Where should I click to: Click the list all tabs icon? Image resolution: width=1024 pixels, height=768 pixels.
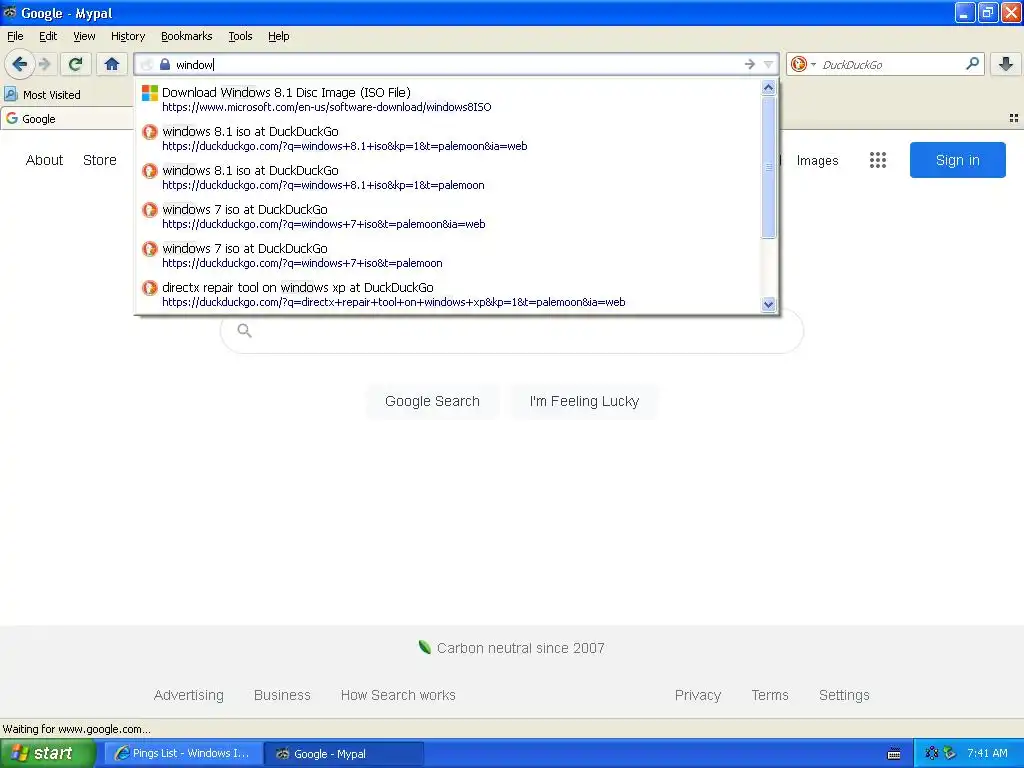(x=1014, y=118)
